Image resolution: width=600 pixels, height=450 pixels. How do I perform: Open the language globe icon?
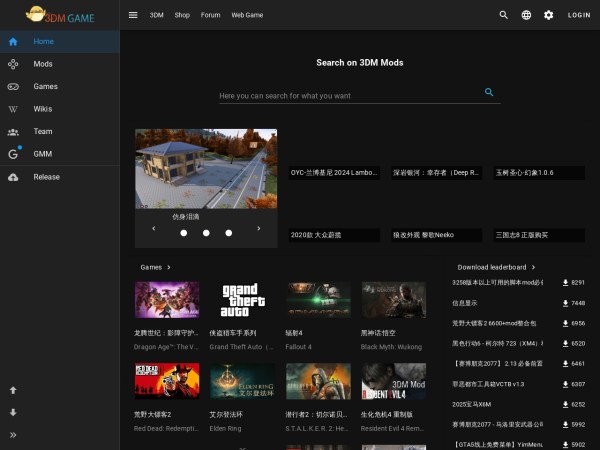[526, 15]
